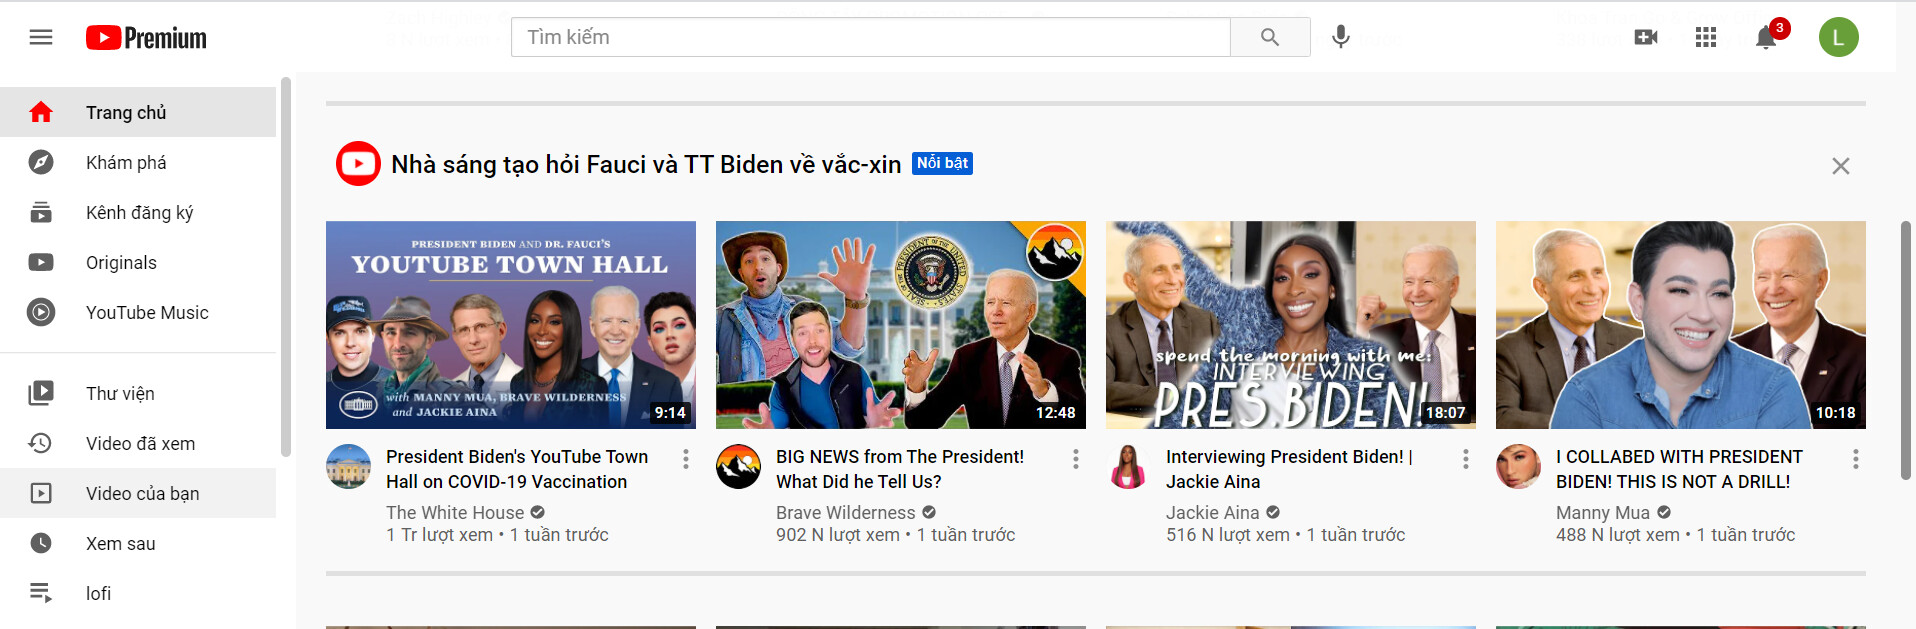
Task: Activate voice search microphone
Action: [x=1341, y=38]
